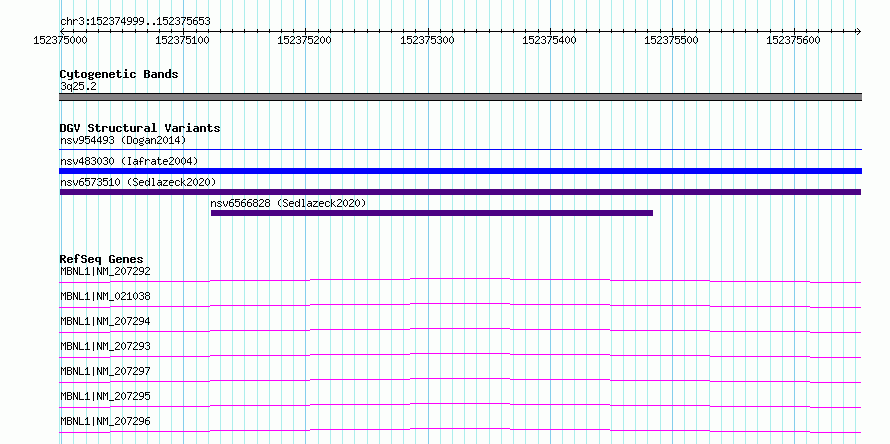Image resolution: width=890 pixels, height=444 pixels.
Task: Open variant nsv483030 (Iafrate2004) label
Action: pyautogui.click(x=129, y=161)
